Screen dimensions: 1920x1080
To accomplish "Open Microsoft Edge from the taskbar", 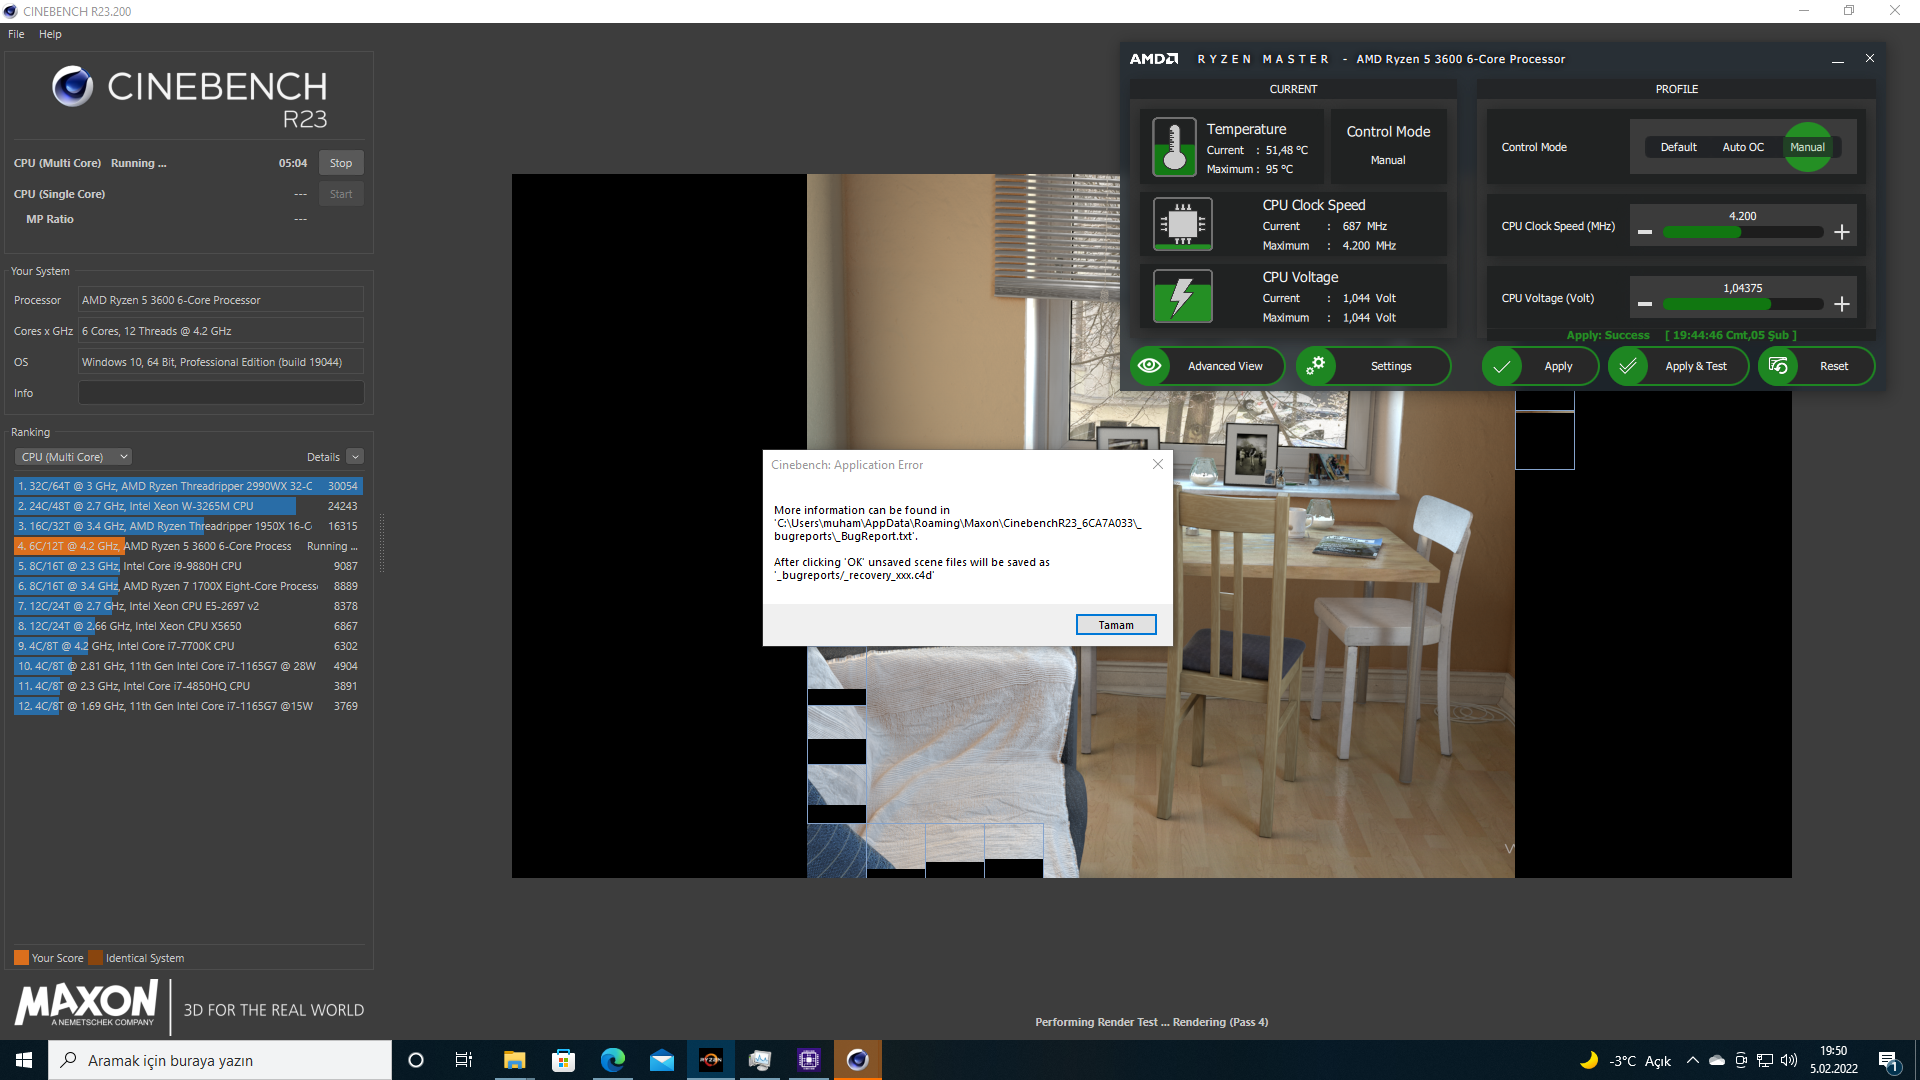I will 612,1060.
